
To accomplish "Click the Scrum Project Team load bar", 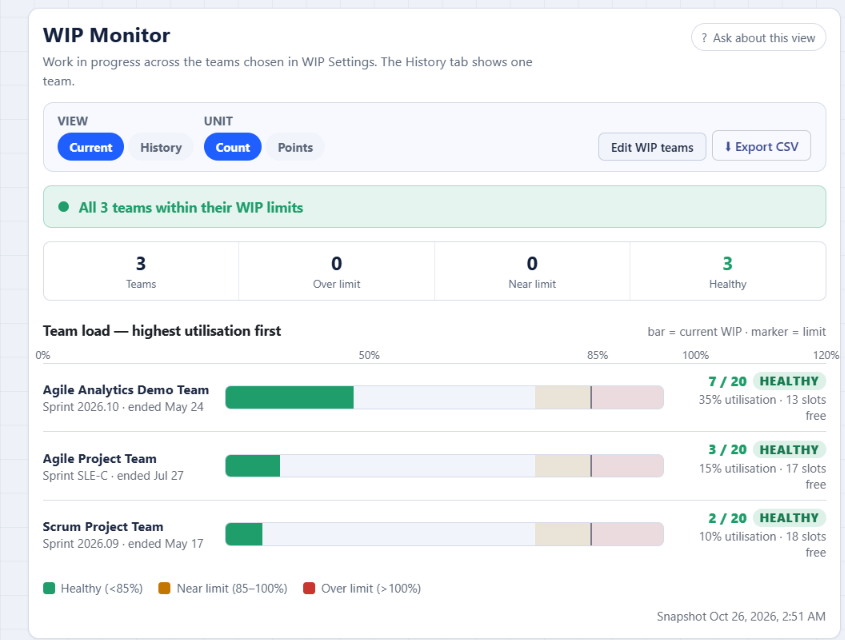I will [x=444, y=534].
